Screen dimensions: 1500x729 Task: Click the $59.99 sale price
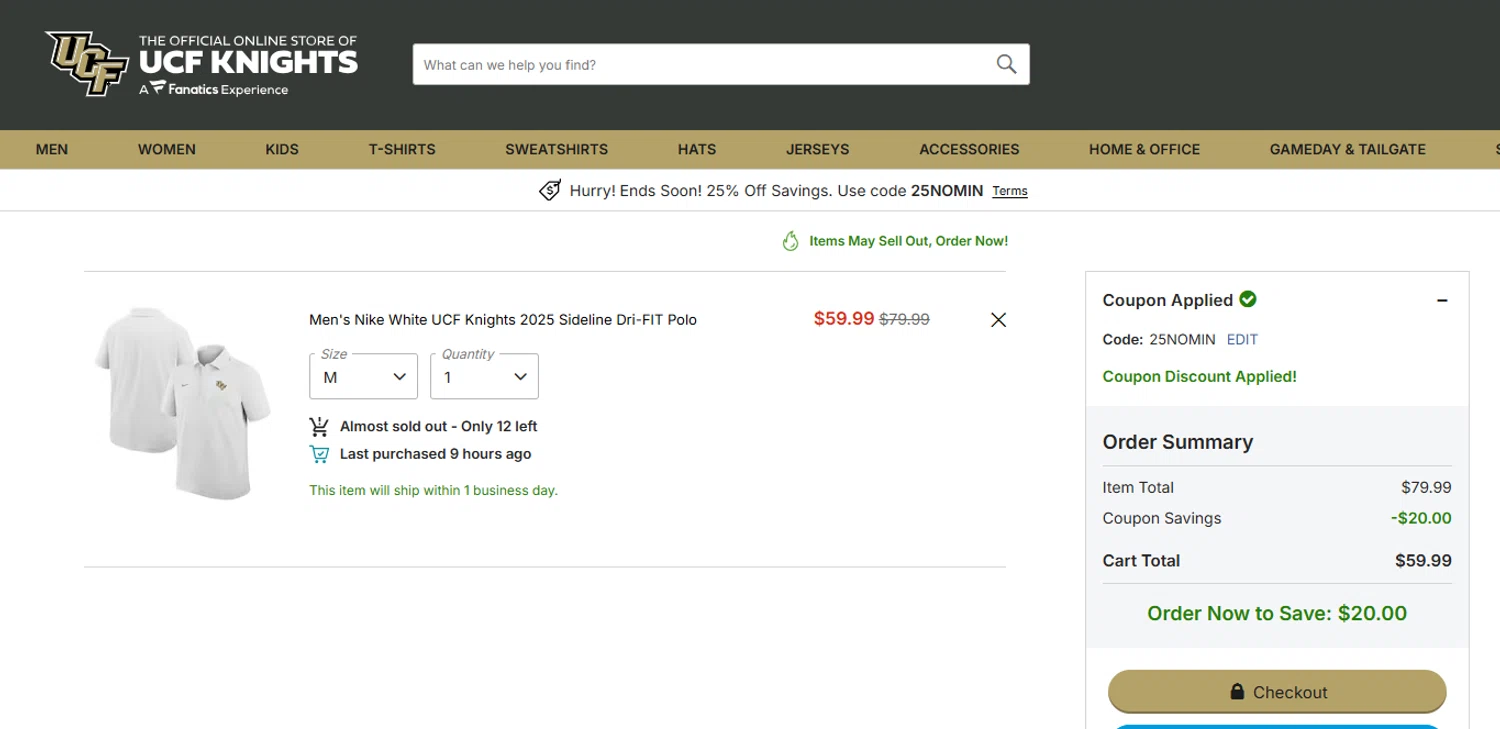coord(844,319)
